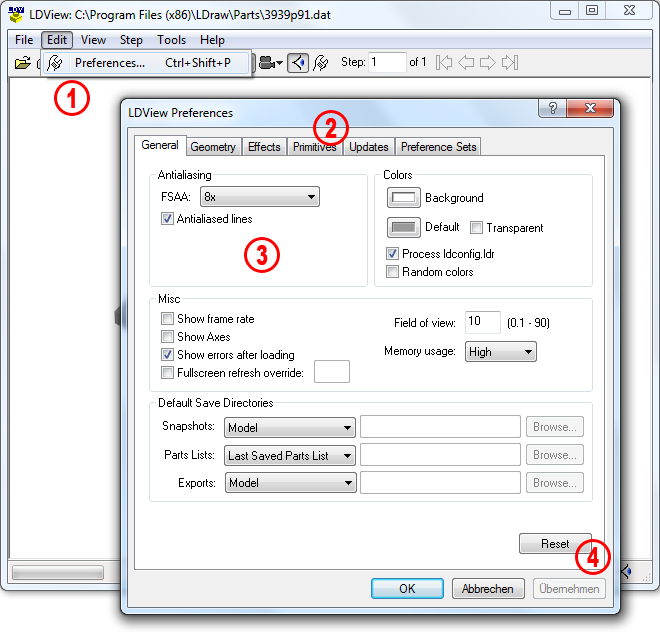Switch to the Geometry tab
This screenshot has width=660, height=632.
[x=213, y=147]
